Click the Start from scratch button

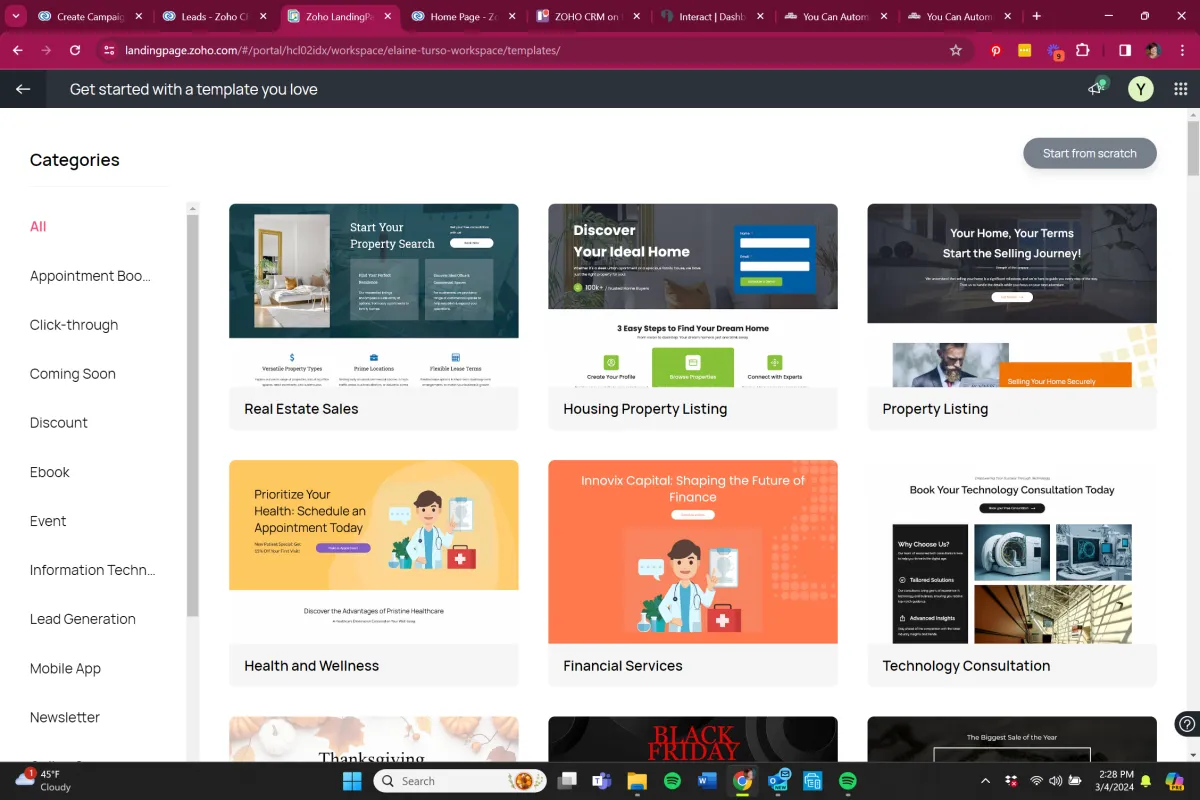click(1090, 153)
